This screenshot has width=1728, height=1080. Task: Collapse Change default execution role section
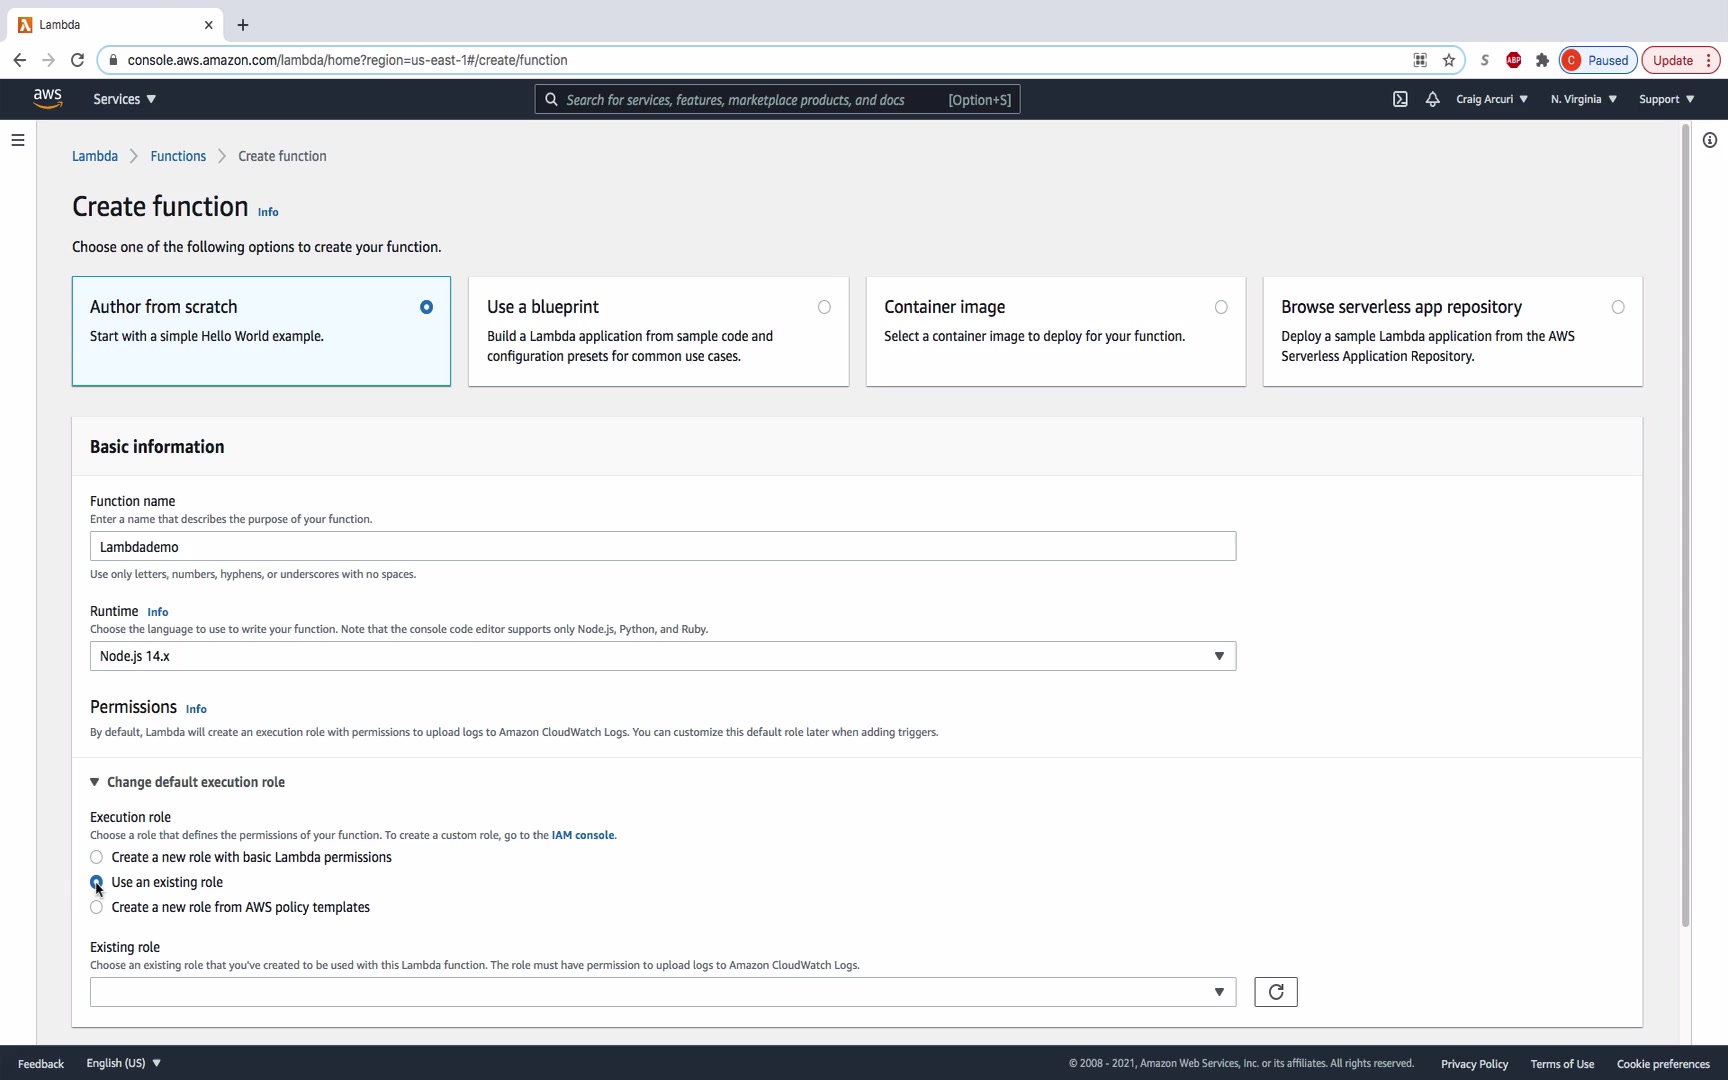click(x=188, y=782)
